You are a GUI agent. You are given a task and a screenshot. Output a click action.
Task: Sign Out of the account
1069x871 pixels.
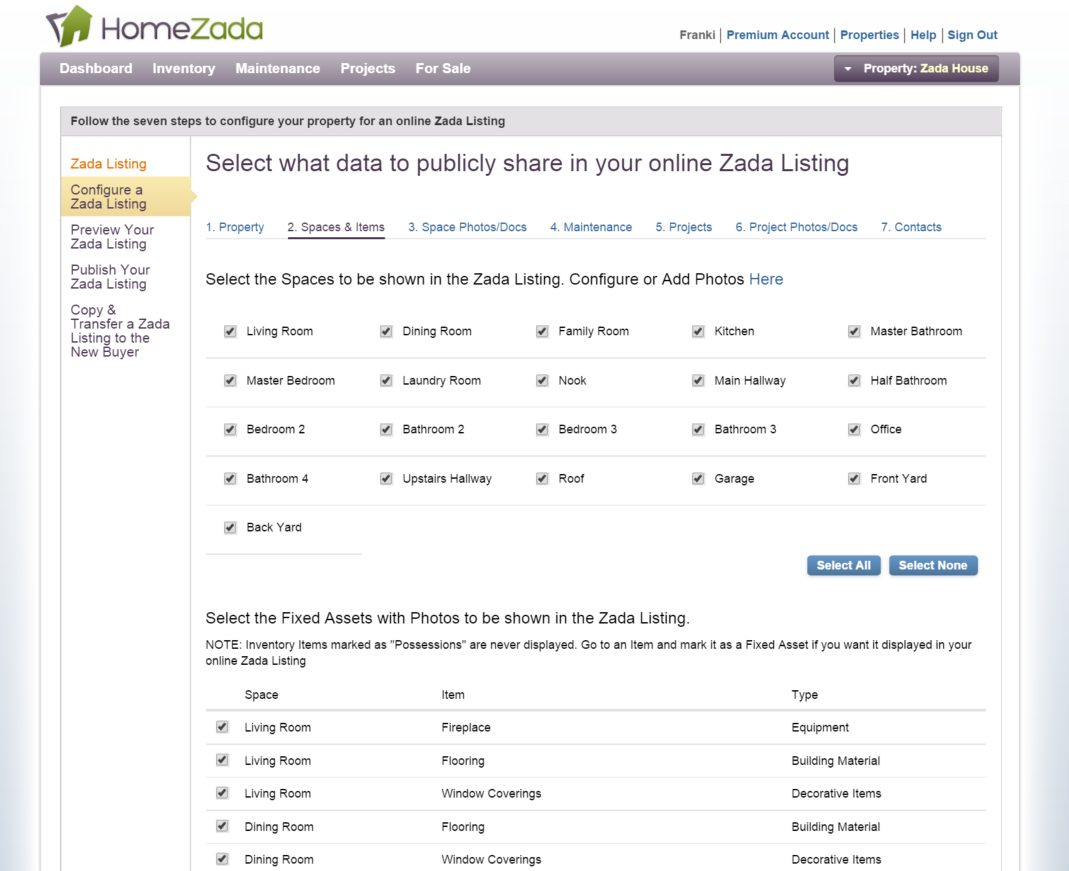pos(972,35)
